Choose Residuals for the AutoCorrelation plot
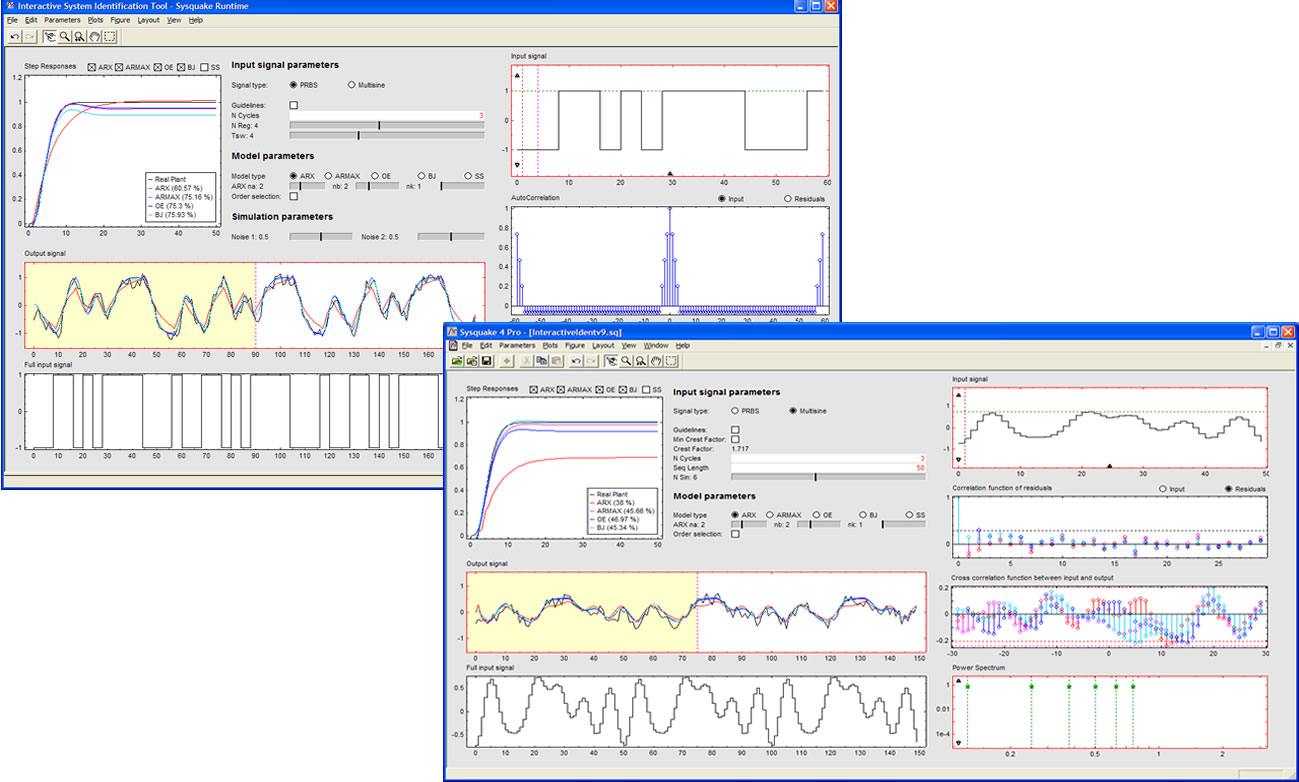Image resolution: width=1299 pixels, height=782 pixels. coord(789,199)
